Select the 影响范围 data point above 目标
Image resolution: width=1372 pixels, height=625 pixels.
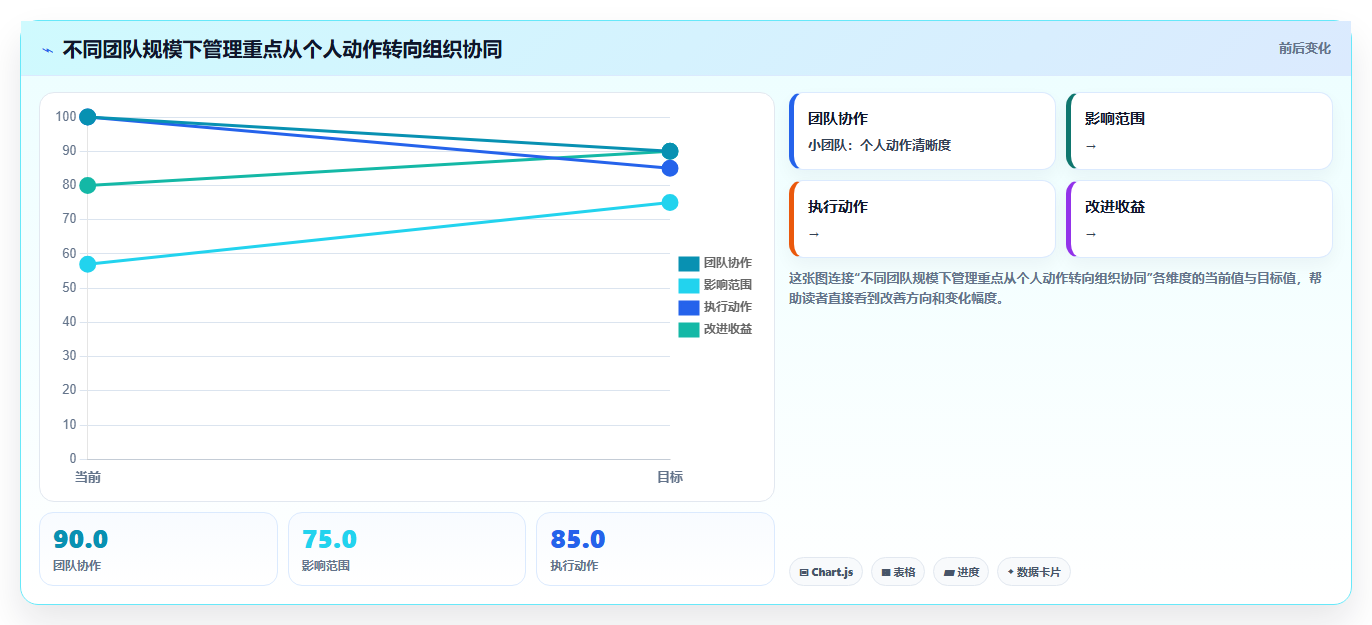point(670,202)
